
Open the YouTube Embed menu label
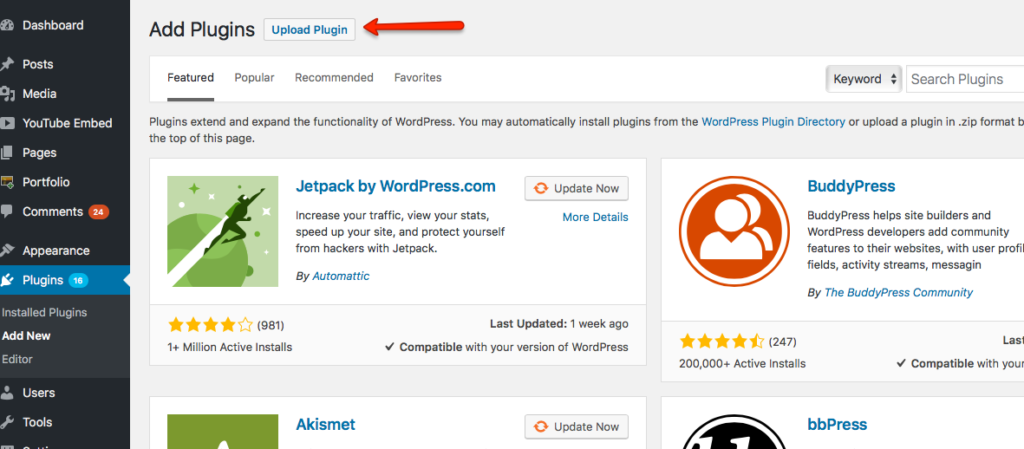click(67, 123)
